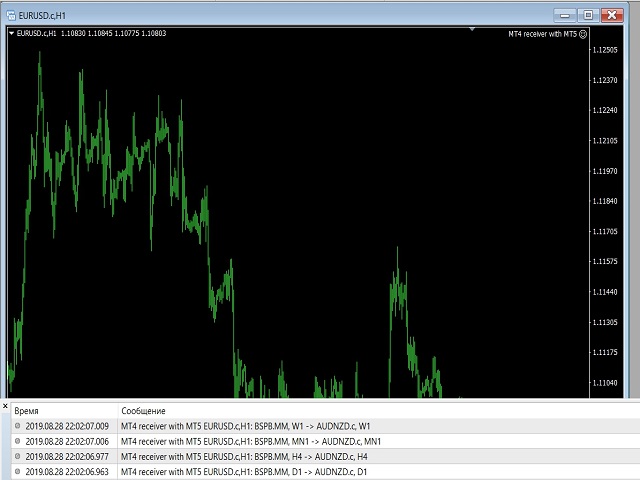640x480 pixels.
Task: Minimize the EURUSD.c,H1 chart window
Action: (x=565, y=16)
